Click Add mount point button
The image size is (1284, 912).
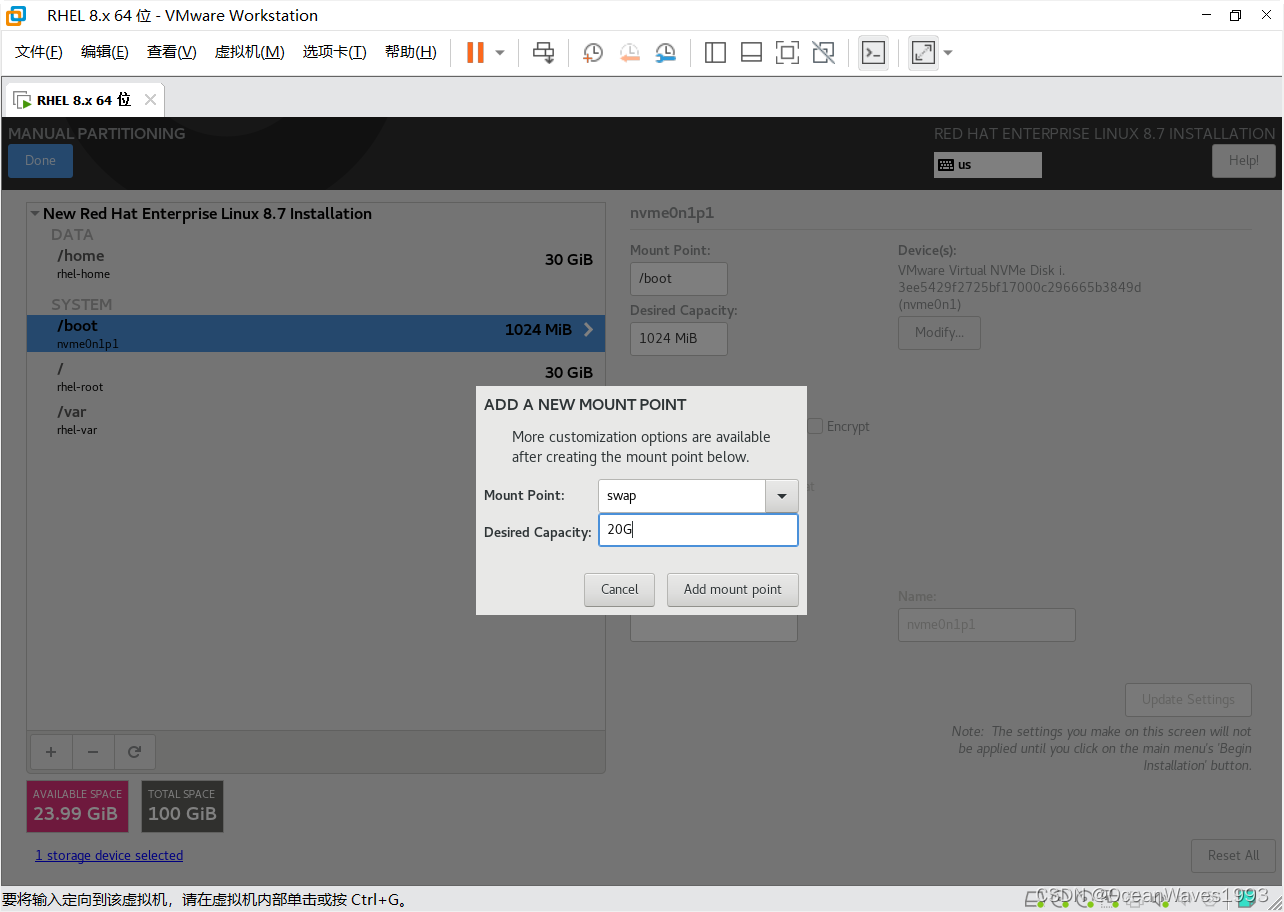[733, 590]
